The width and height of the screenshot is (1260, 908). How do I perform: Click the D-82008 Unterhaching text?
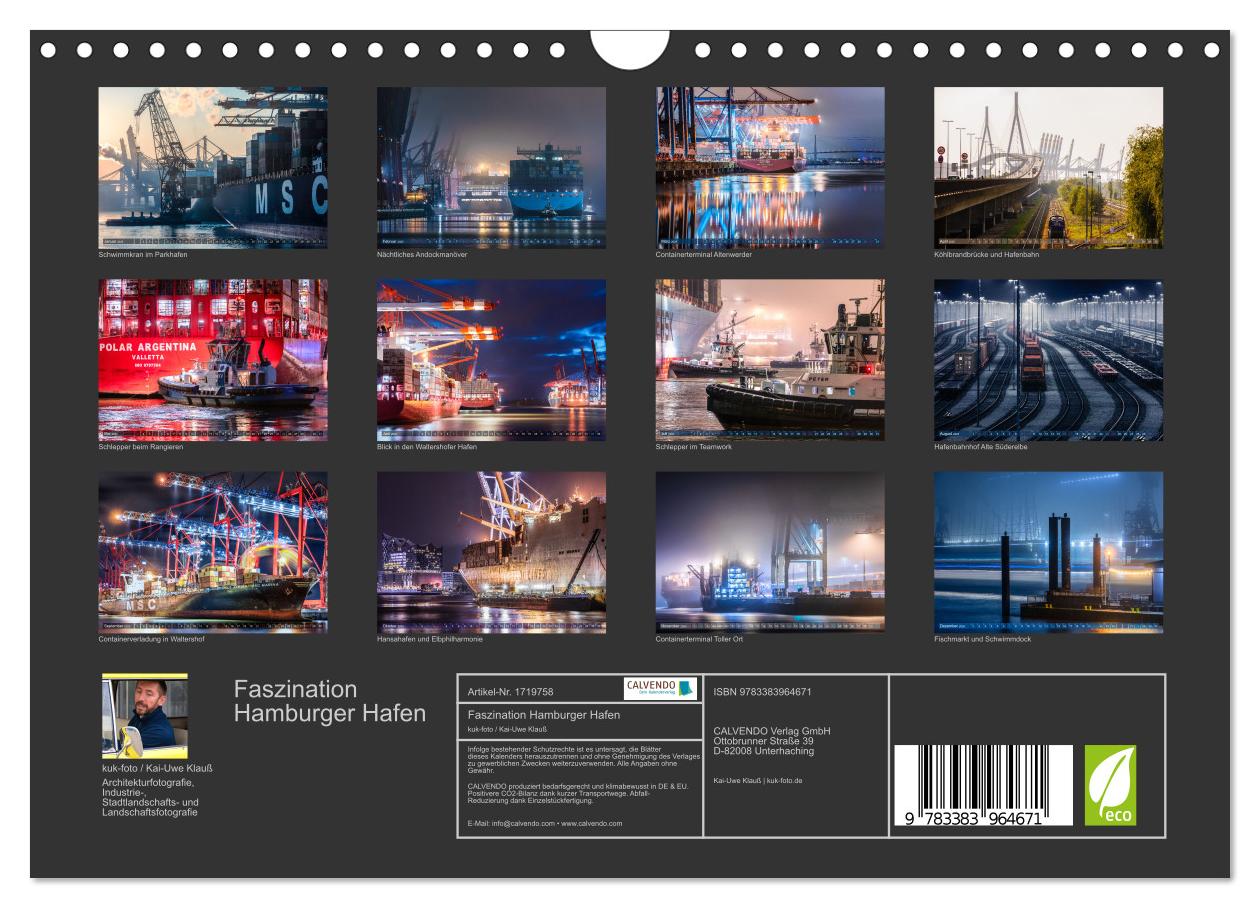pos(764,751)
